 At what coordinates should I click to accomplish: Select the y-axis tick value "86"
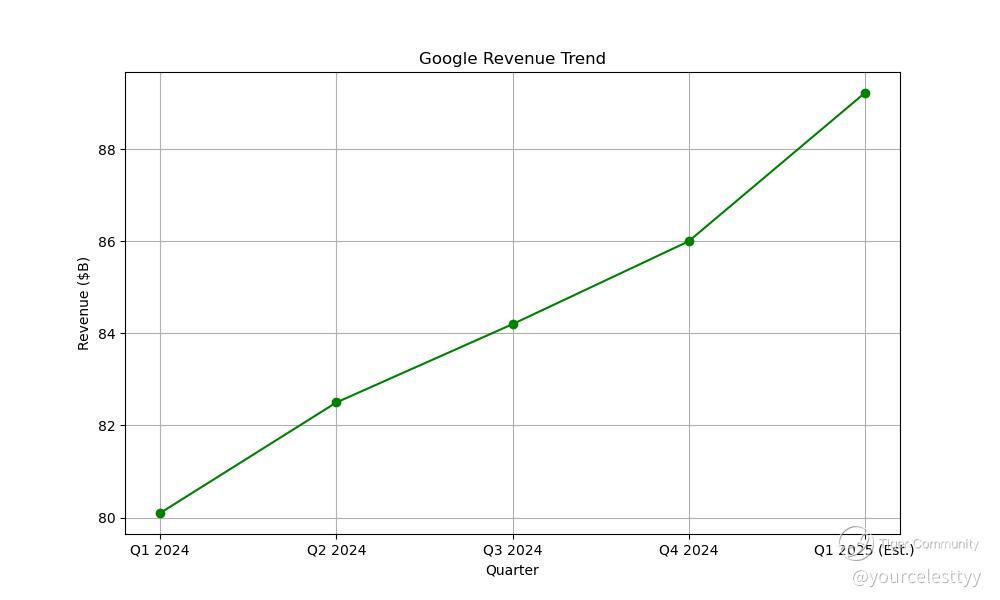point(107,242)
